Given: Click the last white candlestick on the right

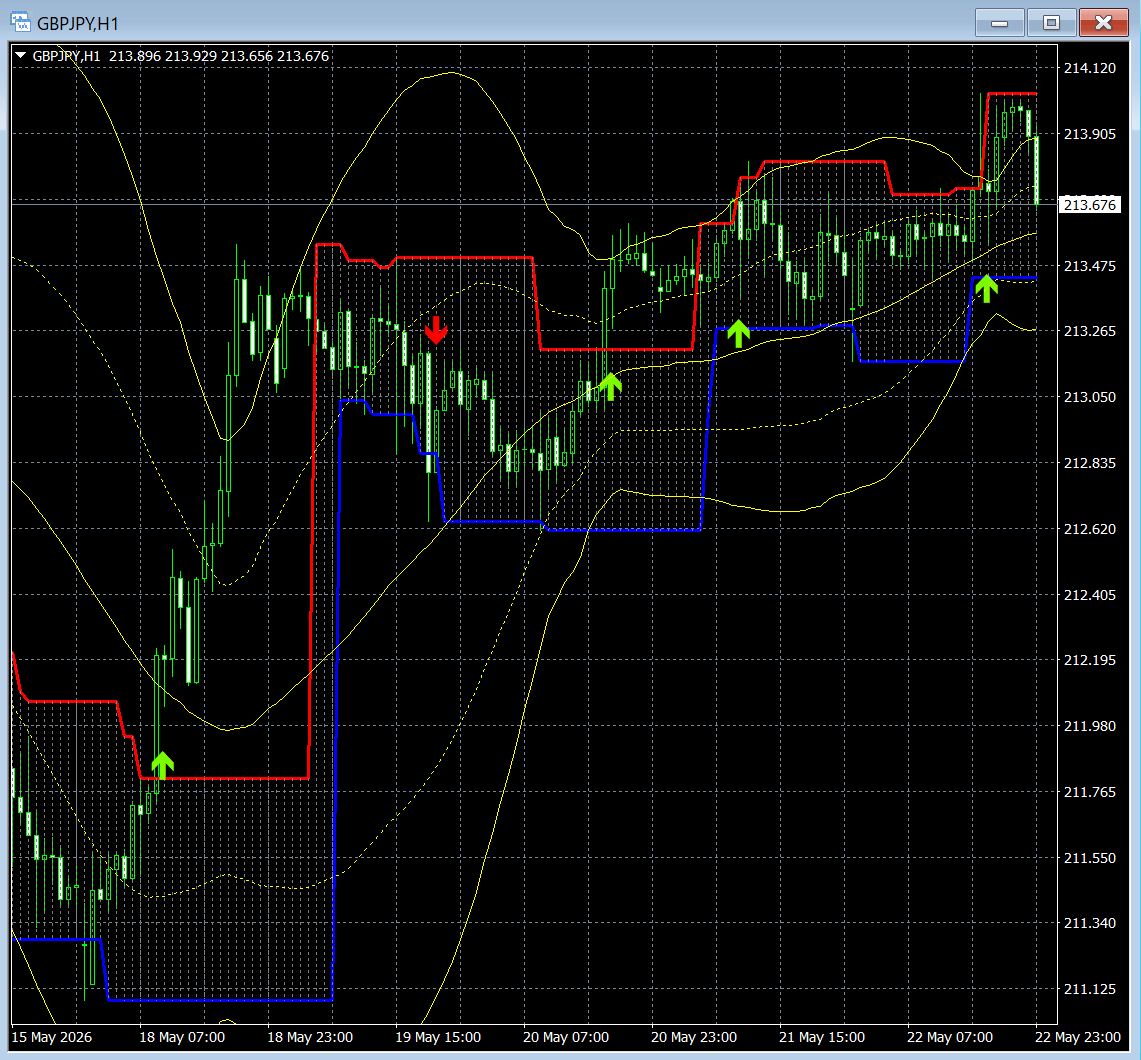Looking at the screenshot, I should pos(1036,170).
